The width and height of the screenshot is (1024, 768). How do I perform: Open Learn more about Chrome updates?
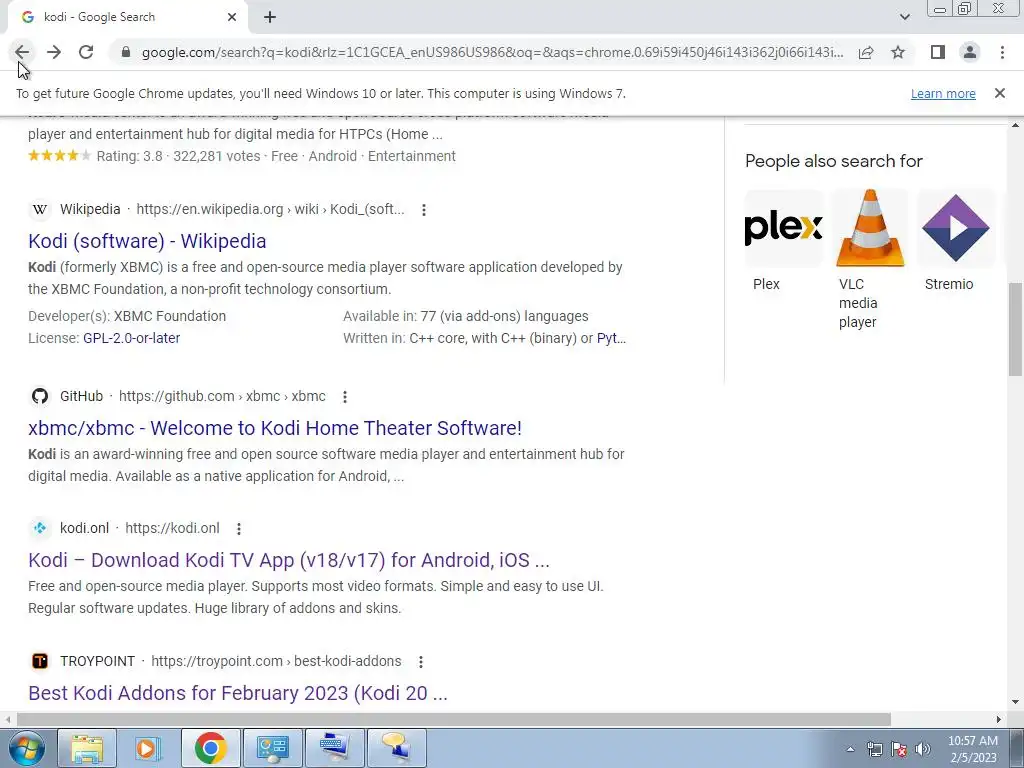pos(943,93)
